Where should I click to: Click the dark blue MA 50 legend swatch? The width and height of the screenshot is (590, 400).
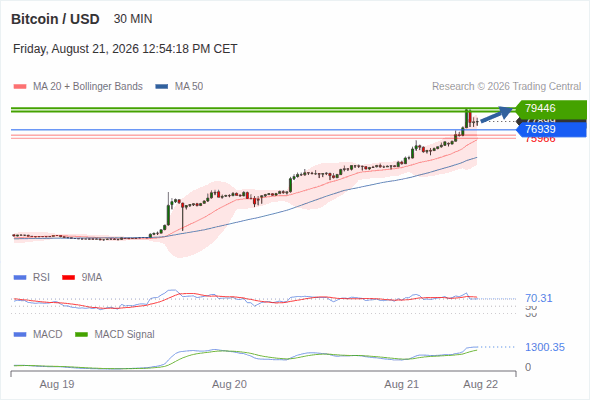click(x=162, y=87)
